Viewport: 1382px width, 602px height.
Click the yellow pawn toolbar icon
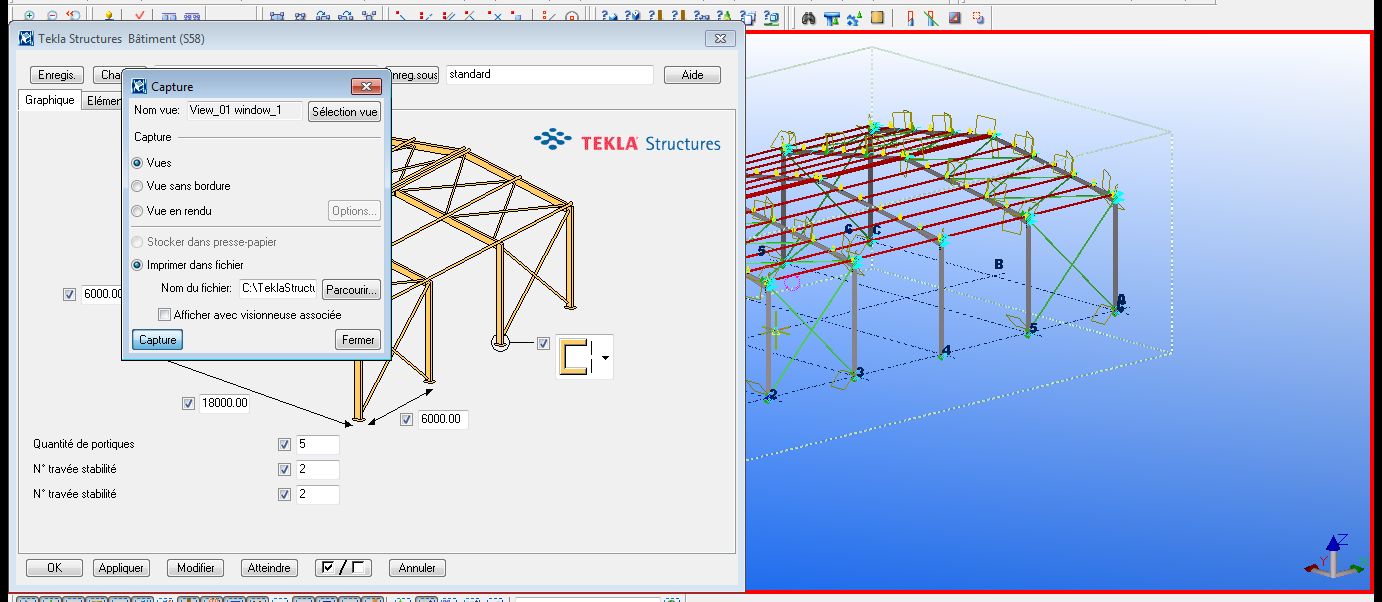point(108,16)
